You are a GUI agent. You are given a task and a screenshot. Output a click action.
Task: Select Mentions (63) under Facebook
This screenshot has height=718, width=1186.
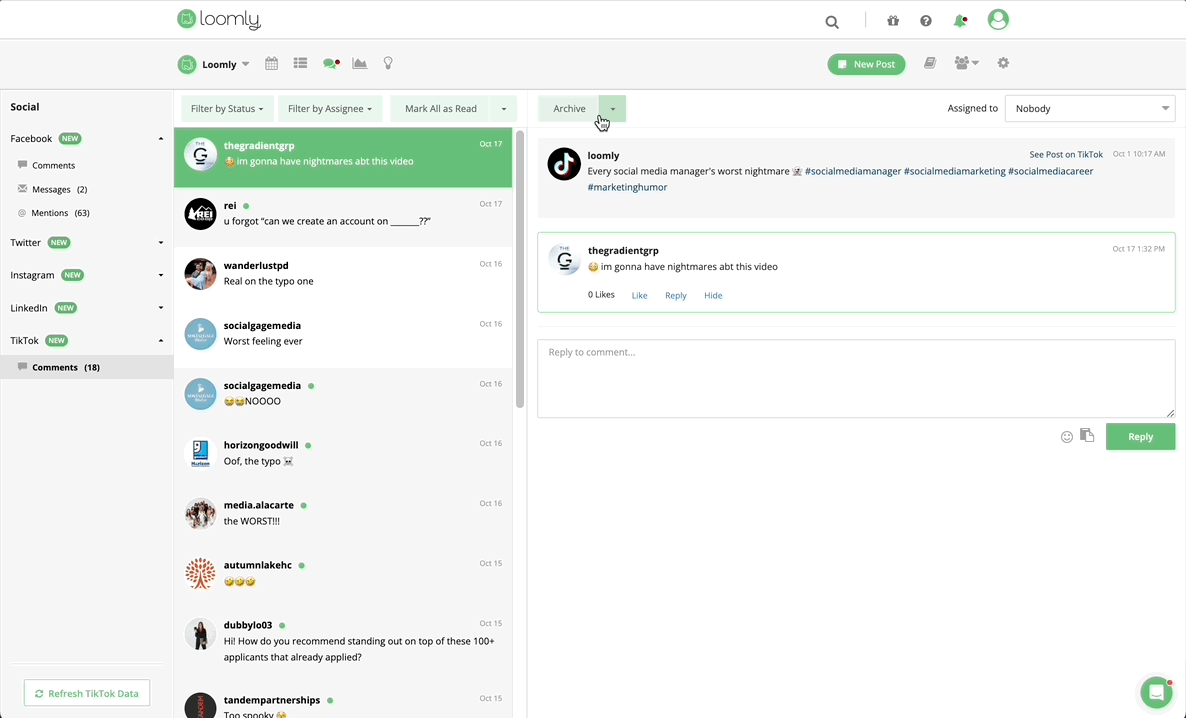(x=56, y=212)
